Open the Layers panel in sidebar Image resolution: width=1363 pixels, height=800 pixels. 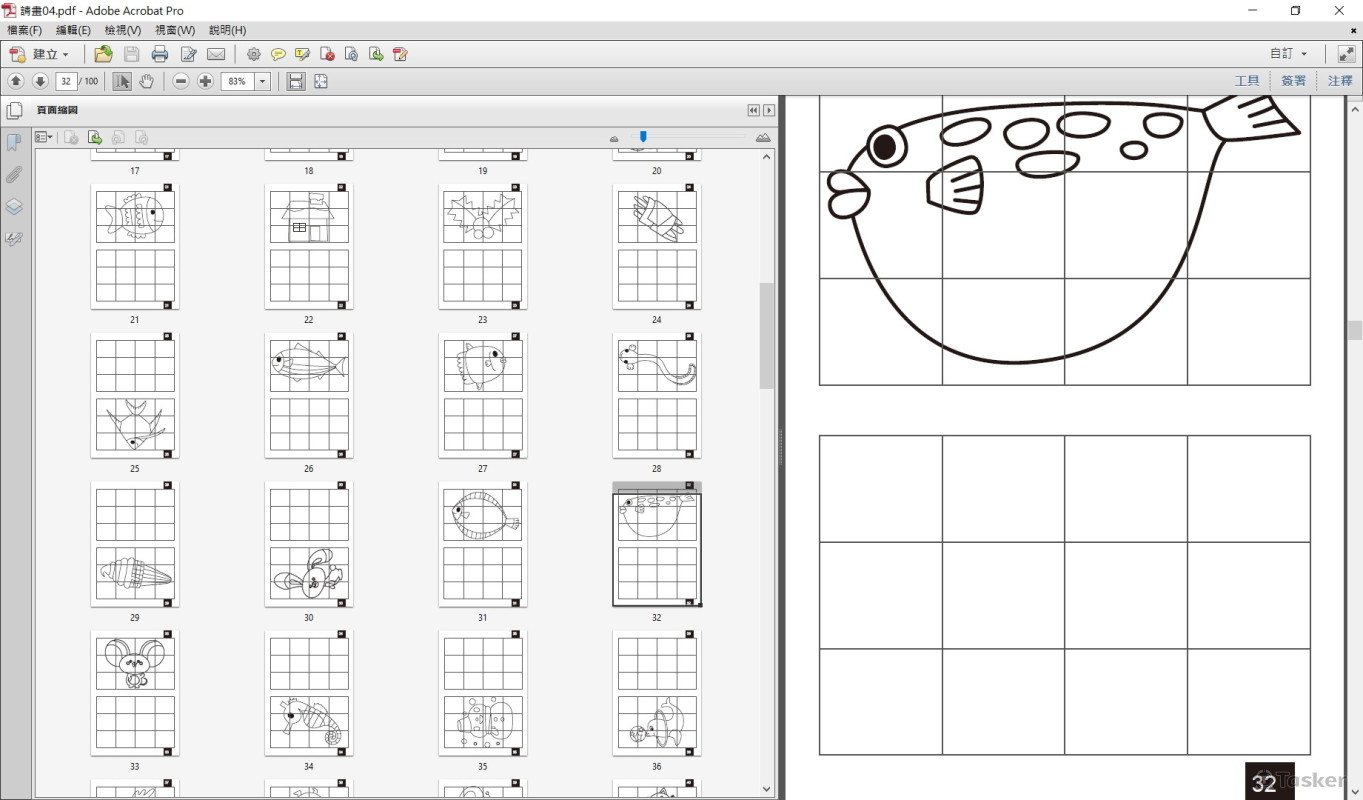tap(14, 207)
